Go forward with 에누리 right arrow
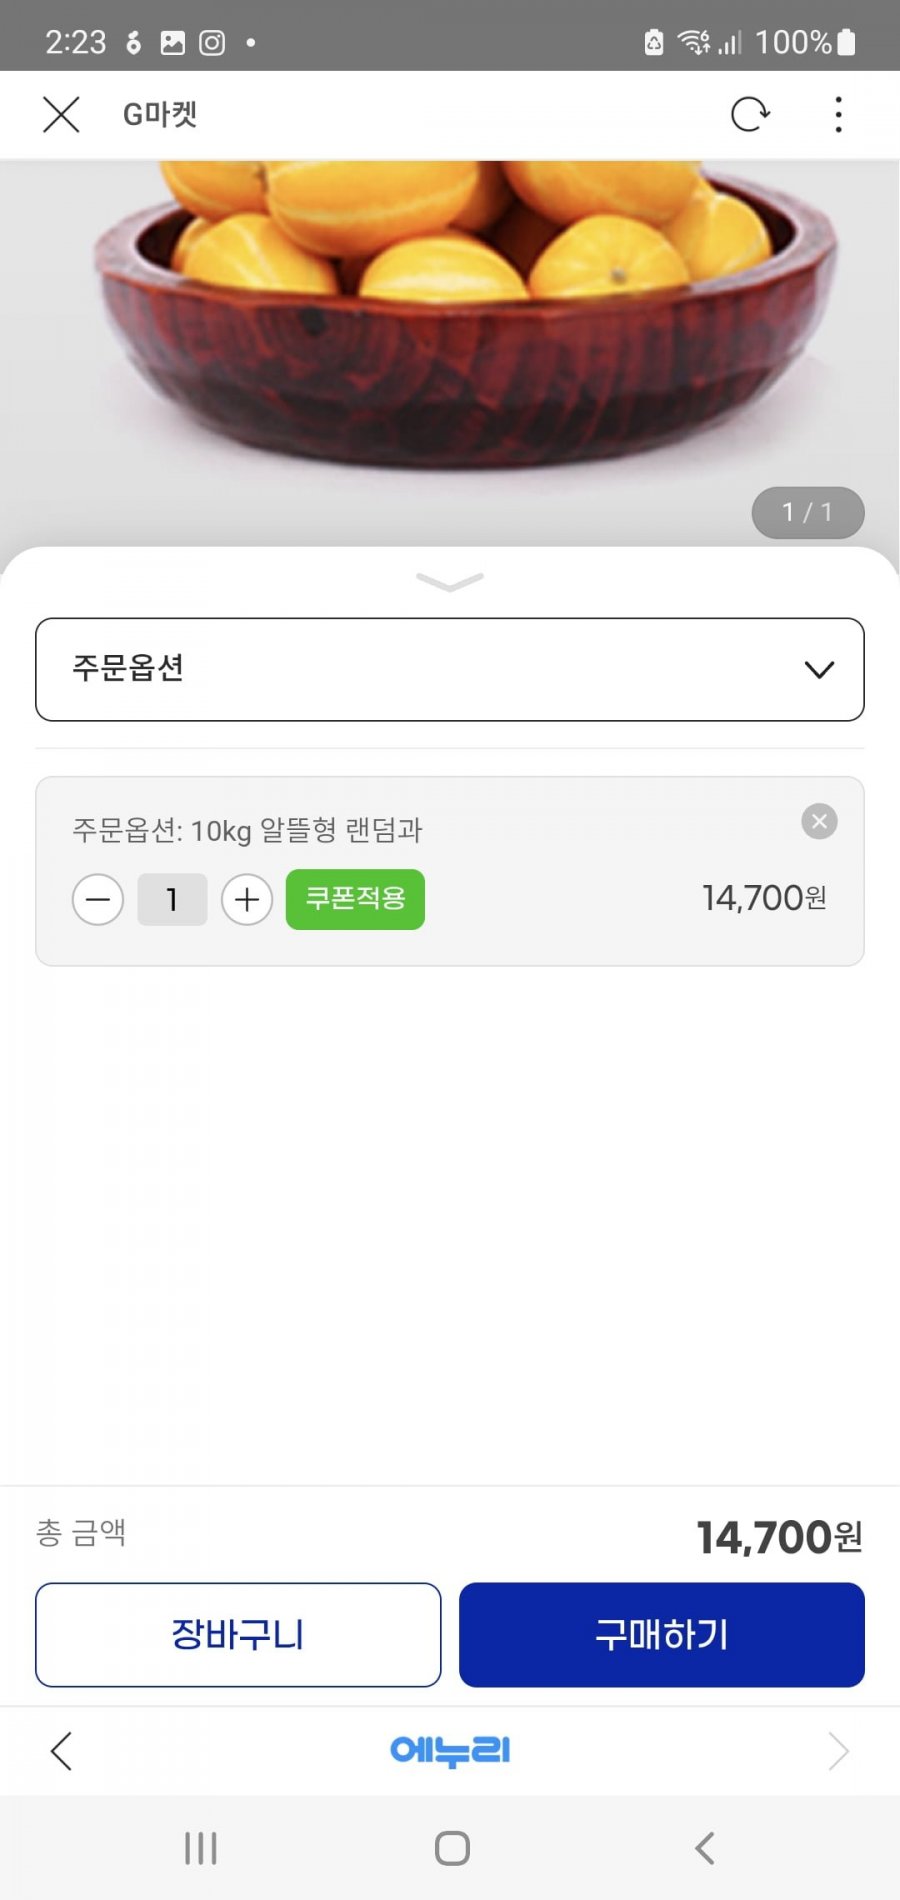Screen dimensions: 900x1900 [x=838, y=1751]
